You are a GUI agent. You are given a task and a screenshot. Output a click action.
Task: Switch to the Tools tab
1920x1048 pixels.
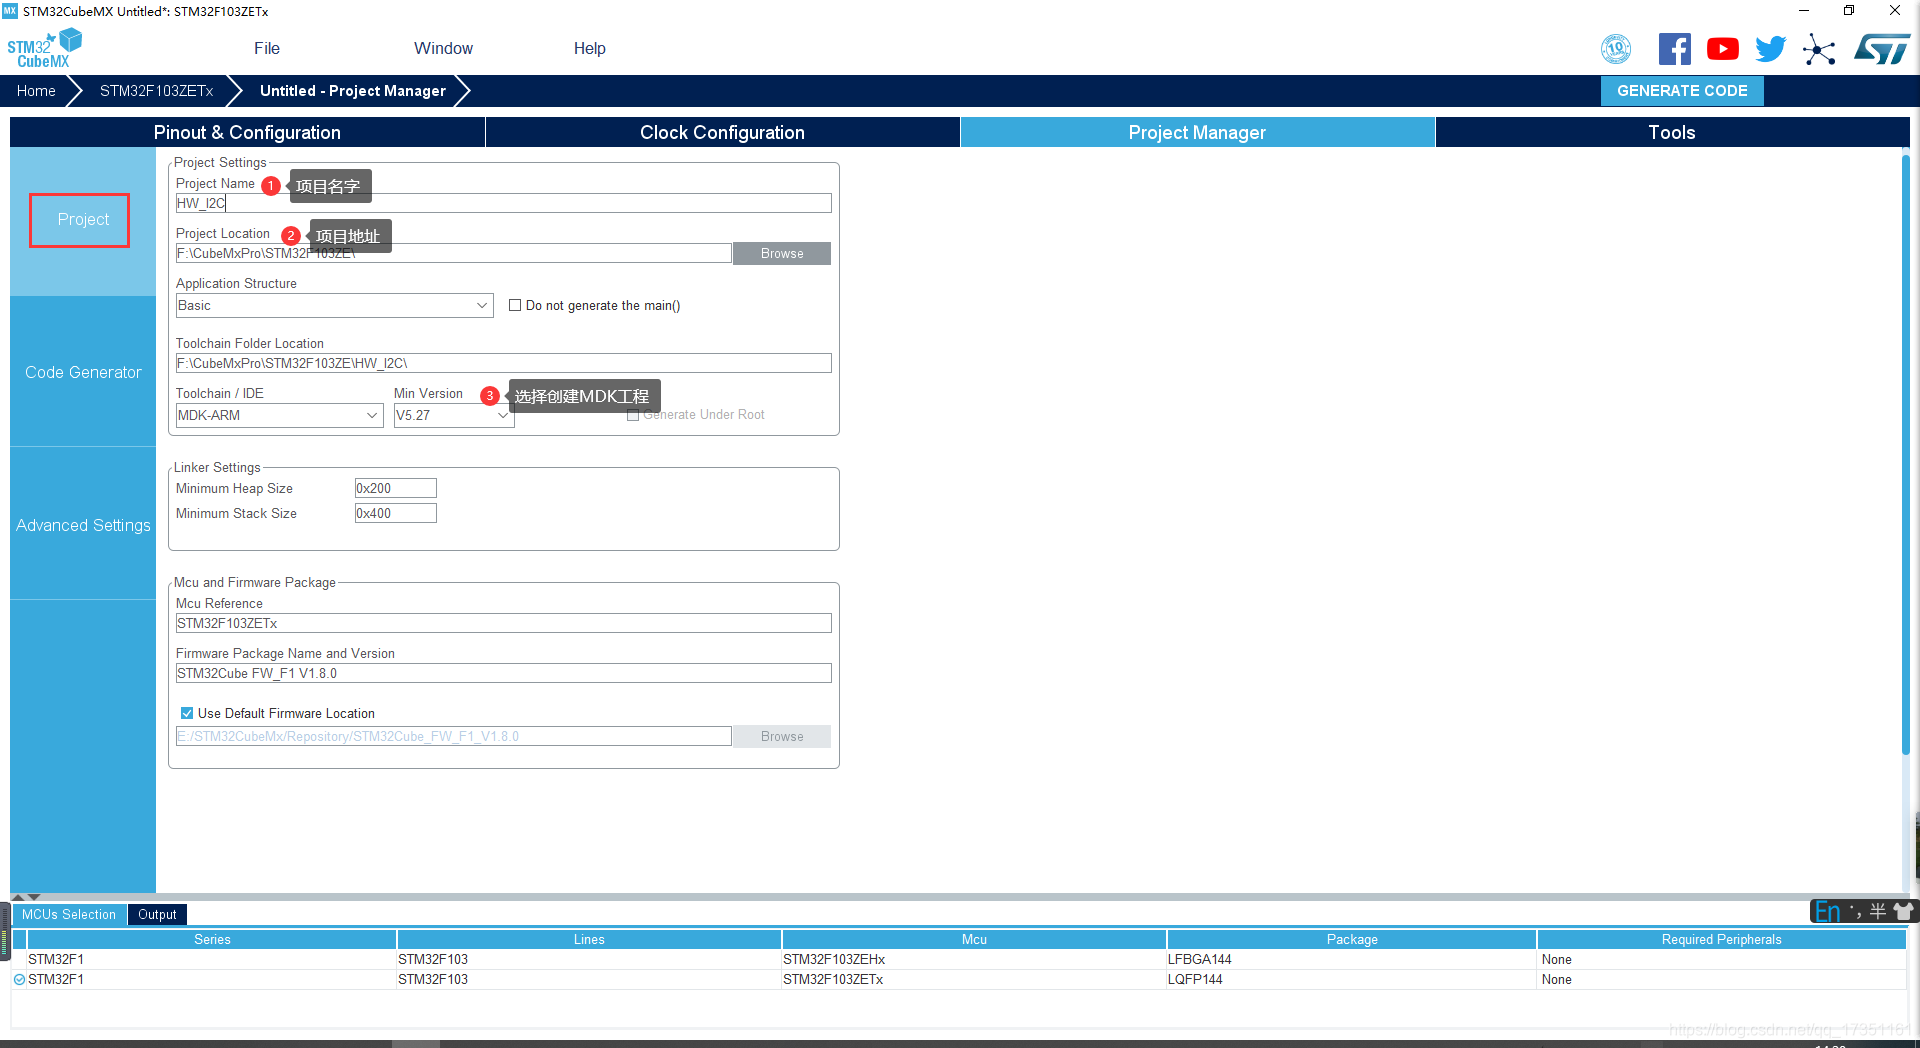coord(1672,132)
